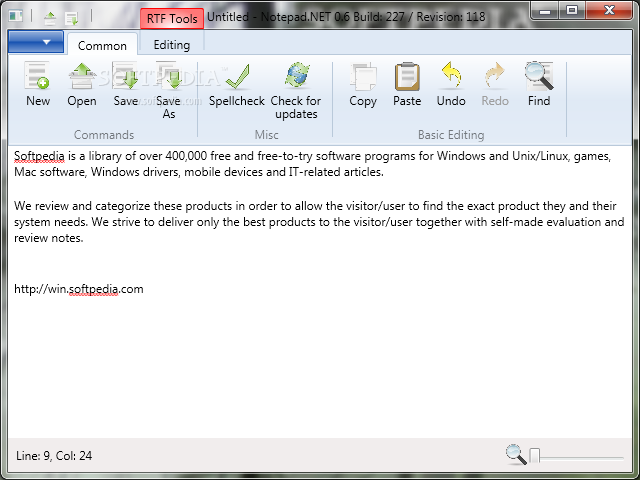
Task: Click the text 'review notes.'
Action: tap(49, 238)
